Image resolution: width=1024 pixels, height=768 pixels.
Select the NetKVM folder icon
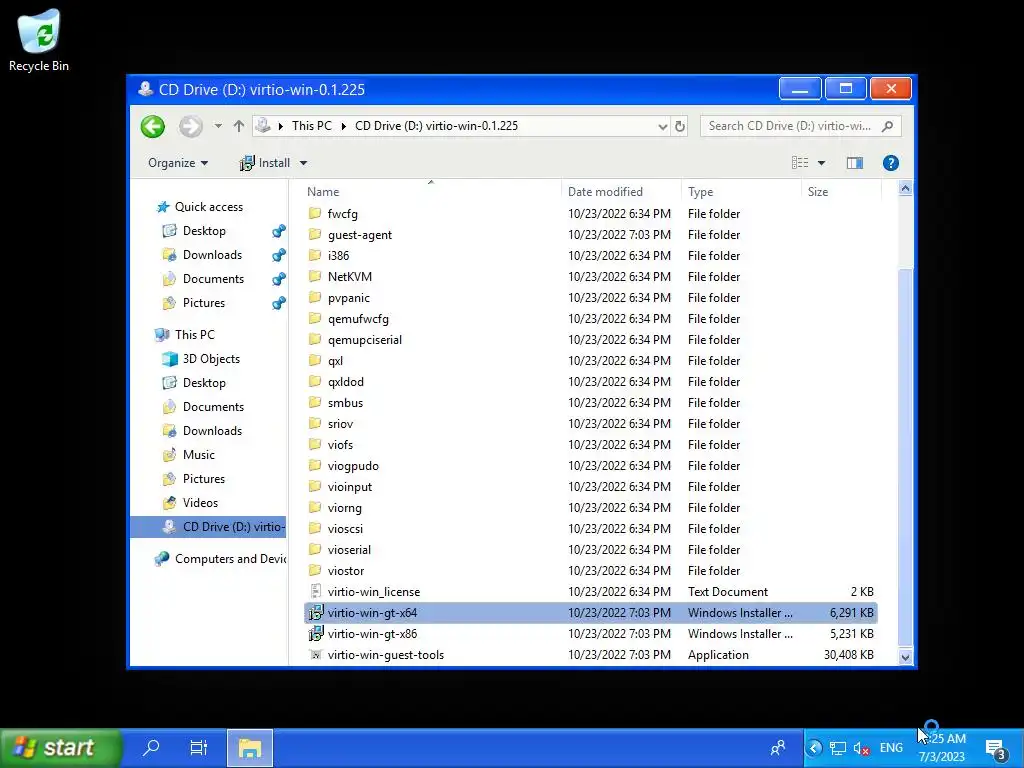tap(315, 276)
